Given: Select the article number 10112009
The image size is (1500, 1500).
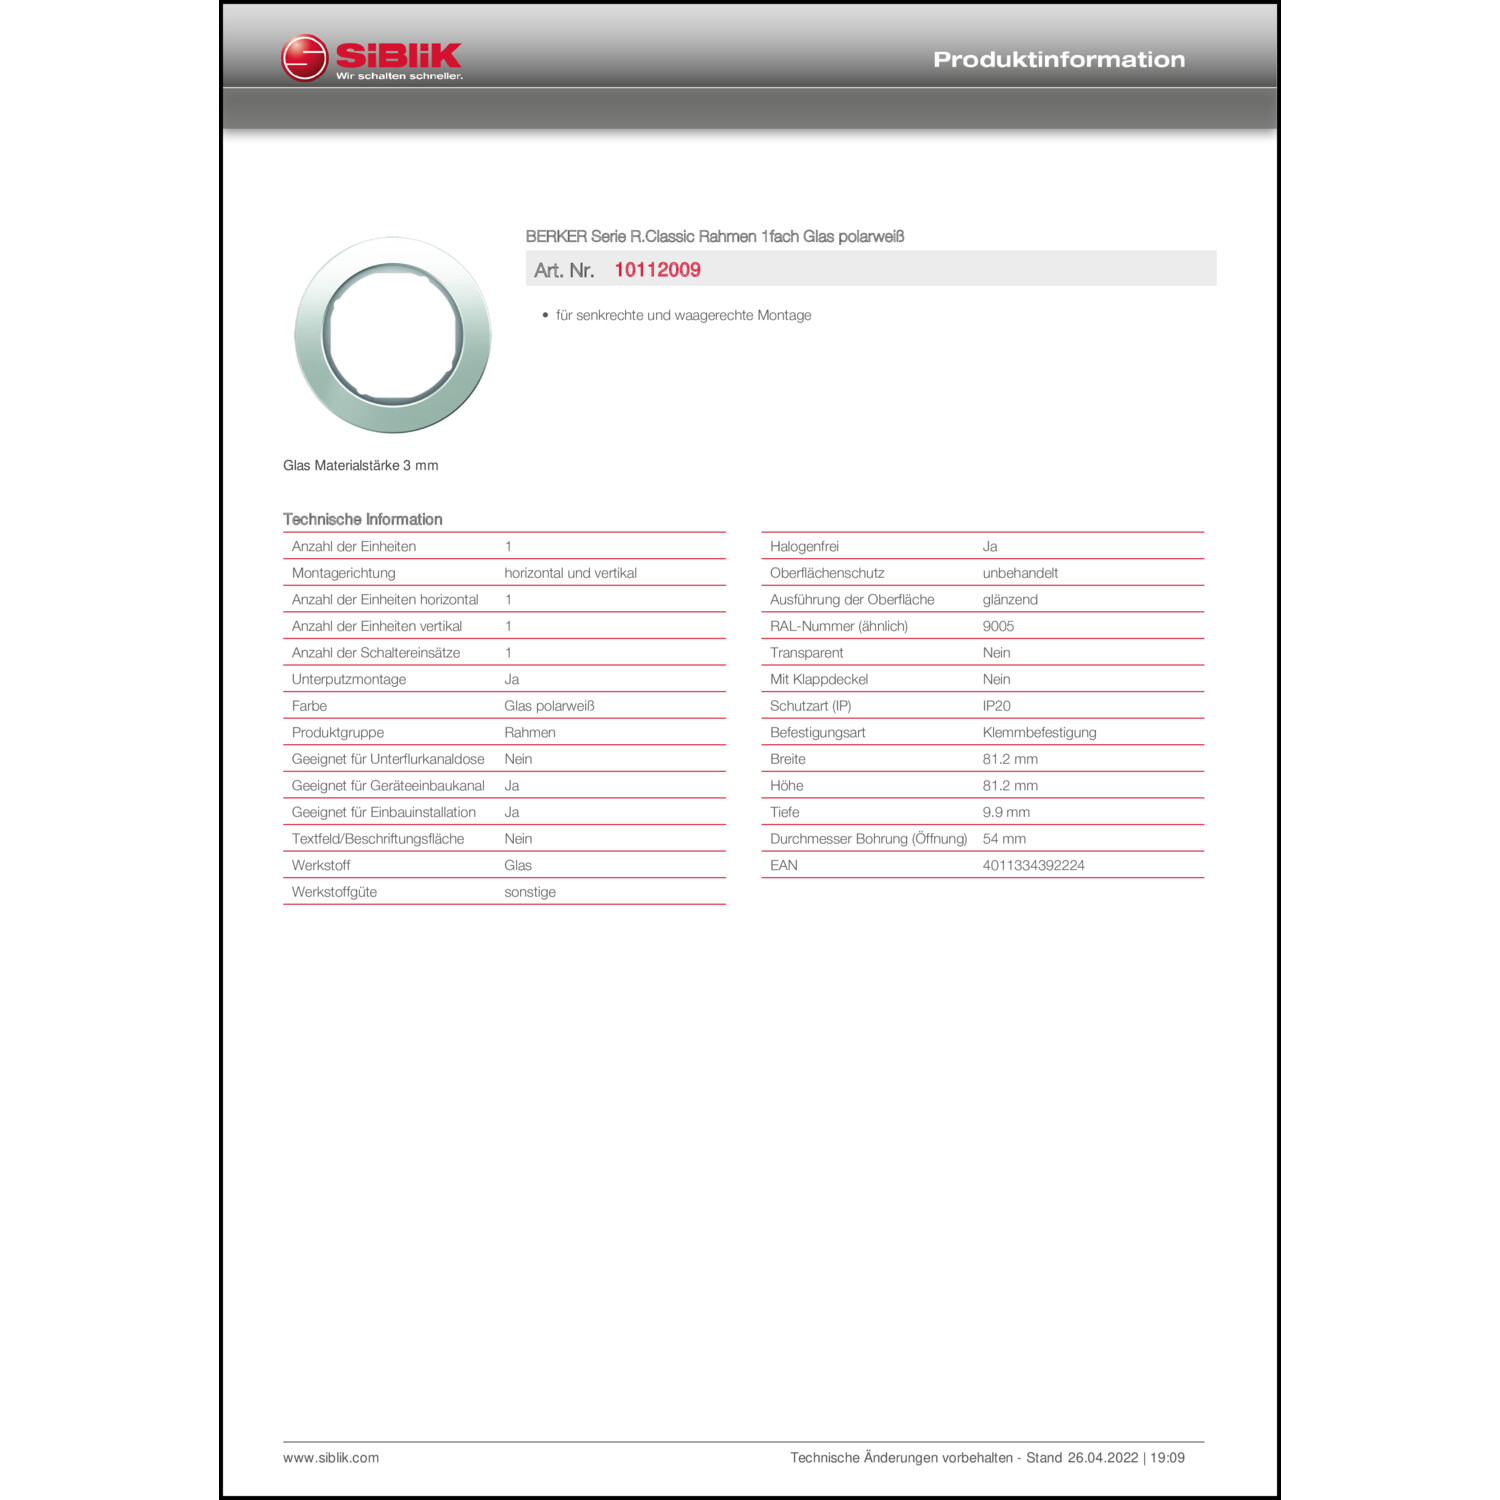Looking at the screenshot, I should tap(657, 270).
